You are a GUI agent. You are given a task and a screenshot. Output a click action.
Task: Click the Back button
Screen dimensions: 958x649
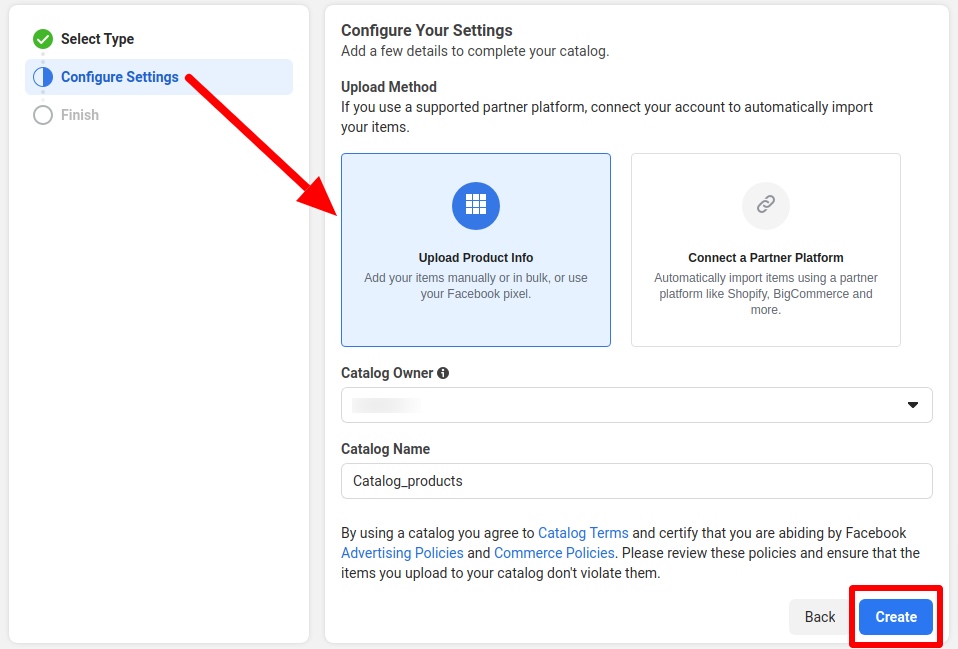pyautogui.click(x=819, y=617)
